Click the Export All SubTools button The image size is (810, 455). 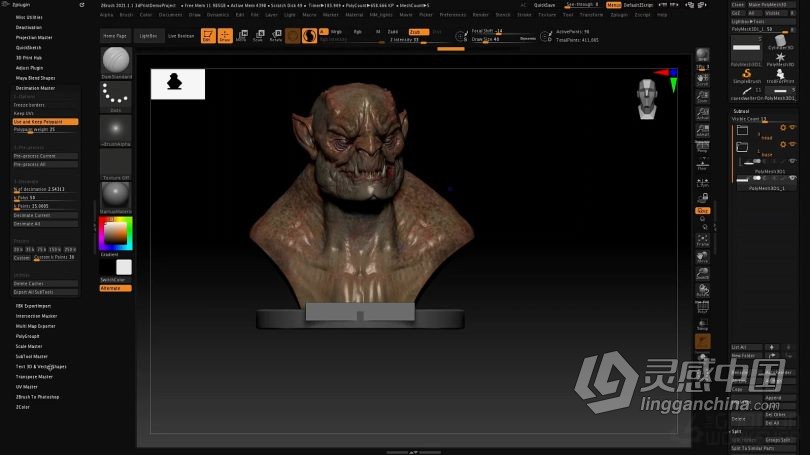pyautogui.click(x=45, y=292)
